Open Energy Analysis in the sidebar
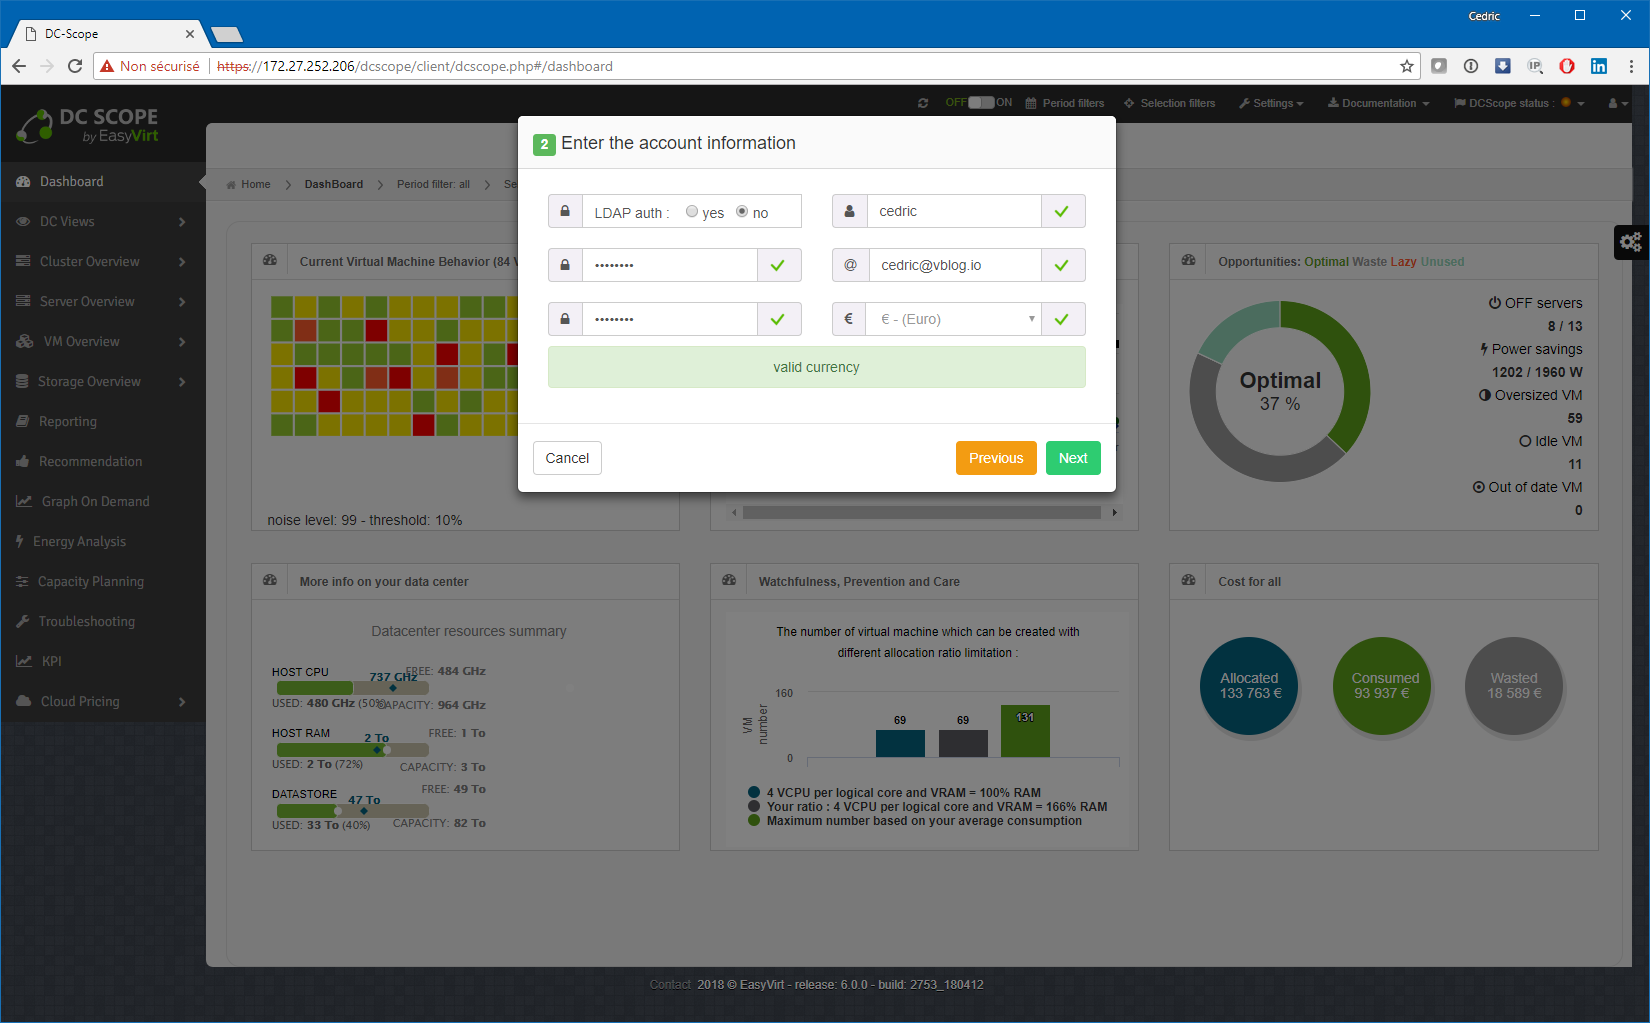 click(80, 541)
